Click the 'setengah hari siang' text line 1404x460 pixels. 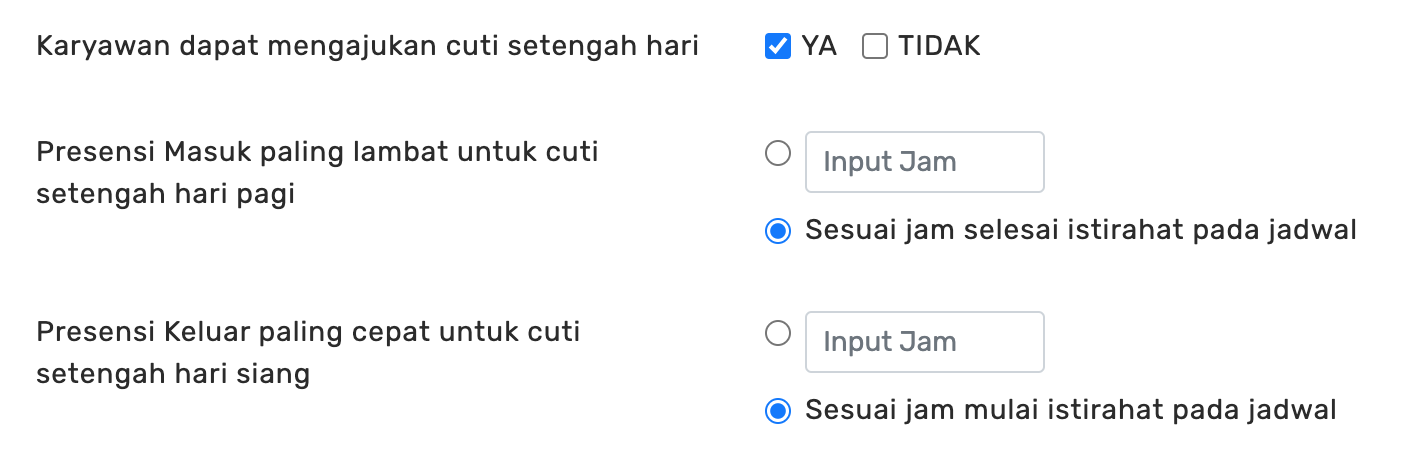pos(172,374)
